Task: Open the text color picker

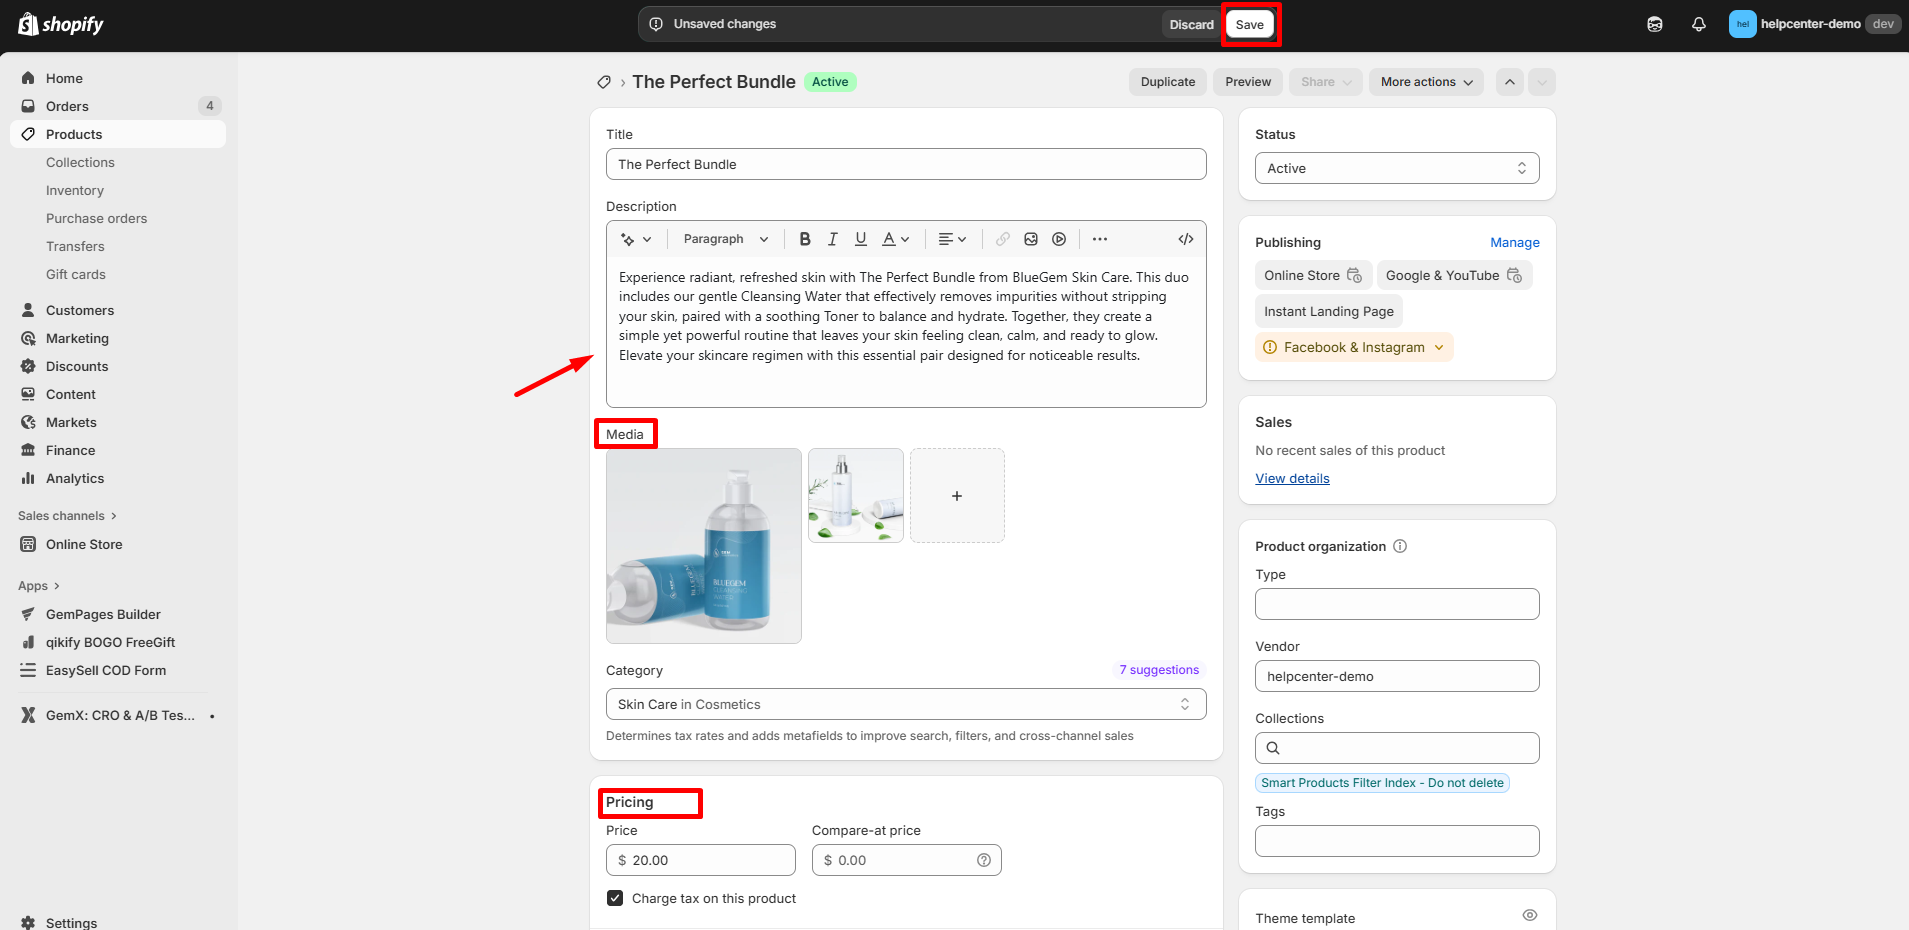Action: (x=895, y=239)
